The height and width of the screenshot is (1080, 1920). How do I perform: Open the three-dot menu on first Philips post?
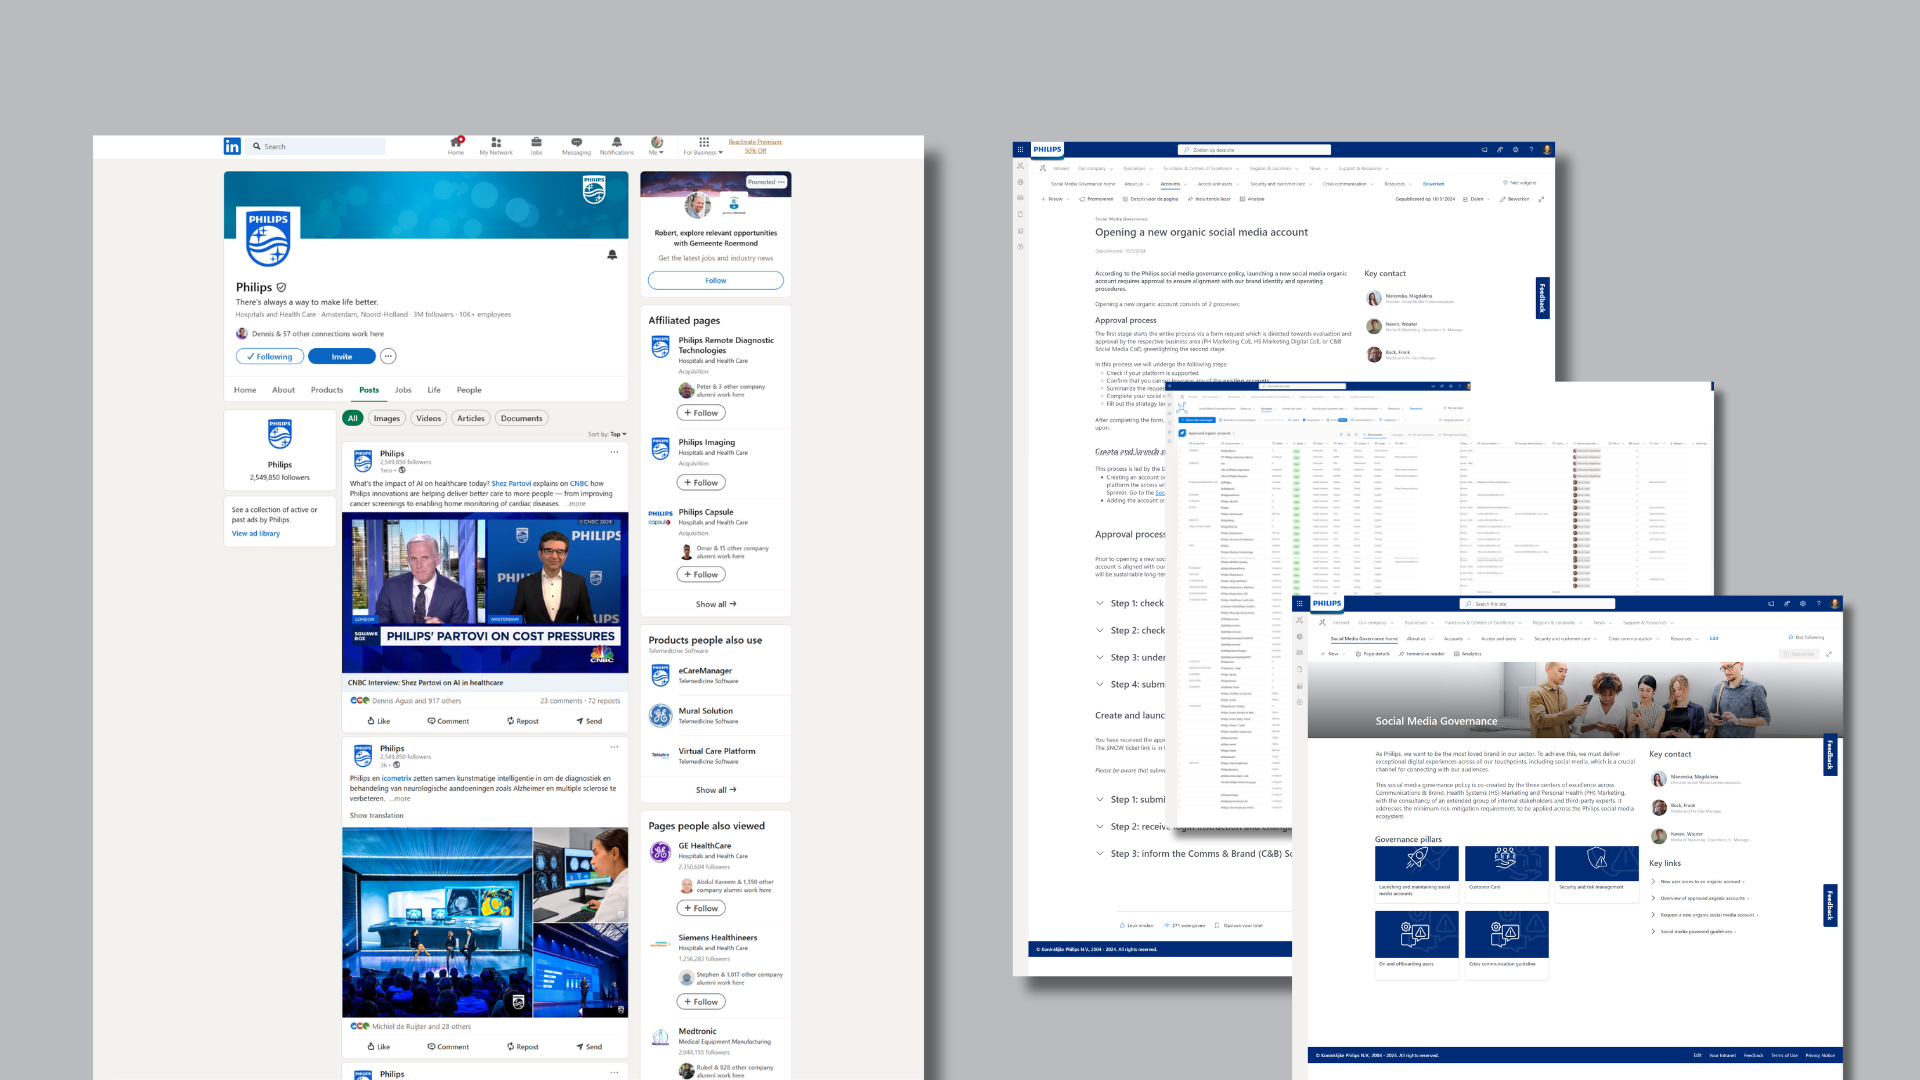(x=614, y=452)
